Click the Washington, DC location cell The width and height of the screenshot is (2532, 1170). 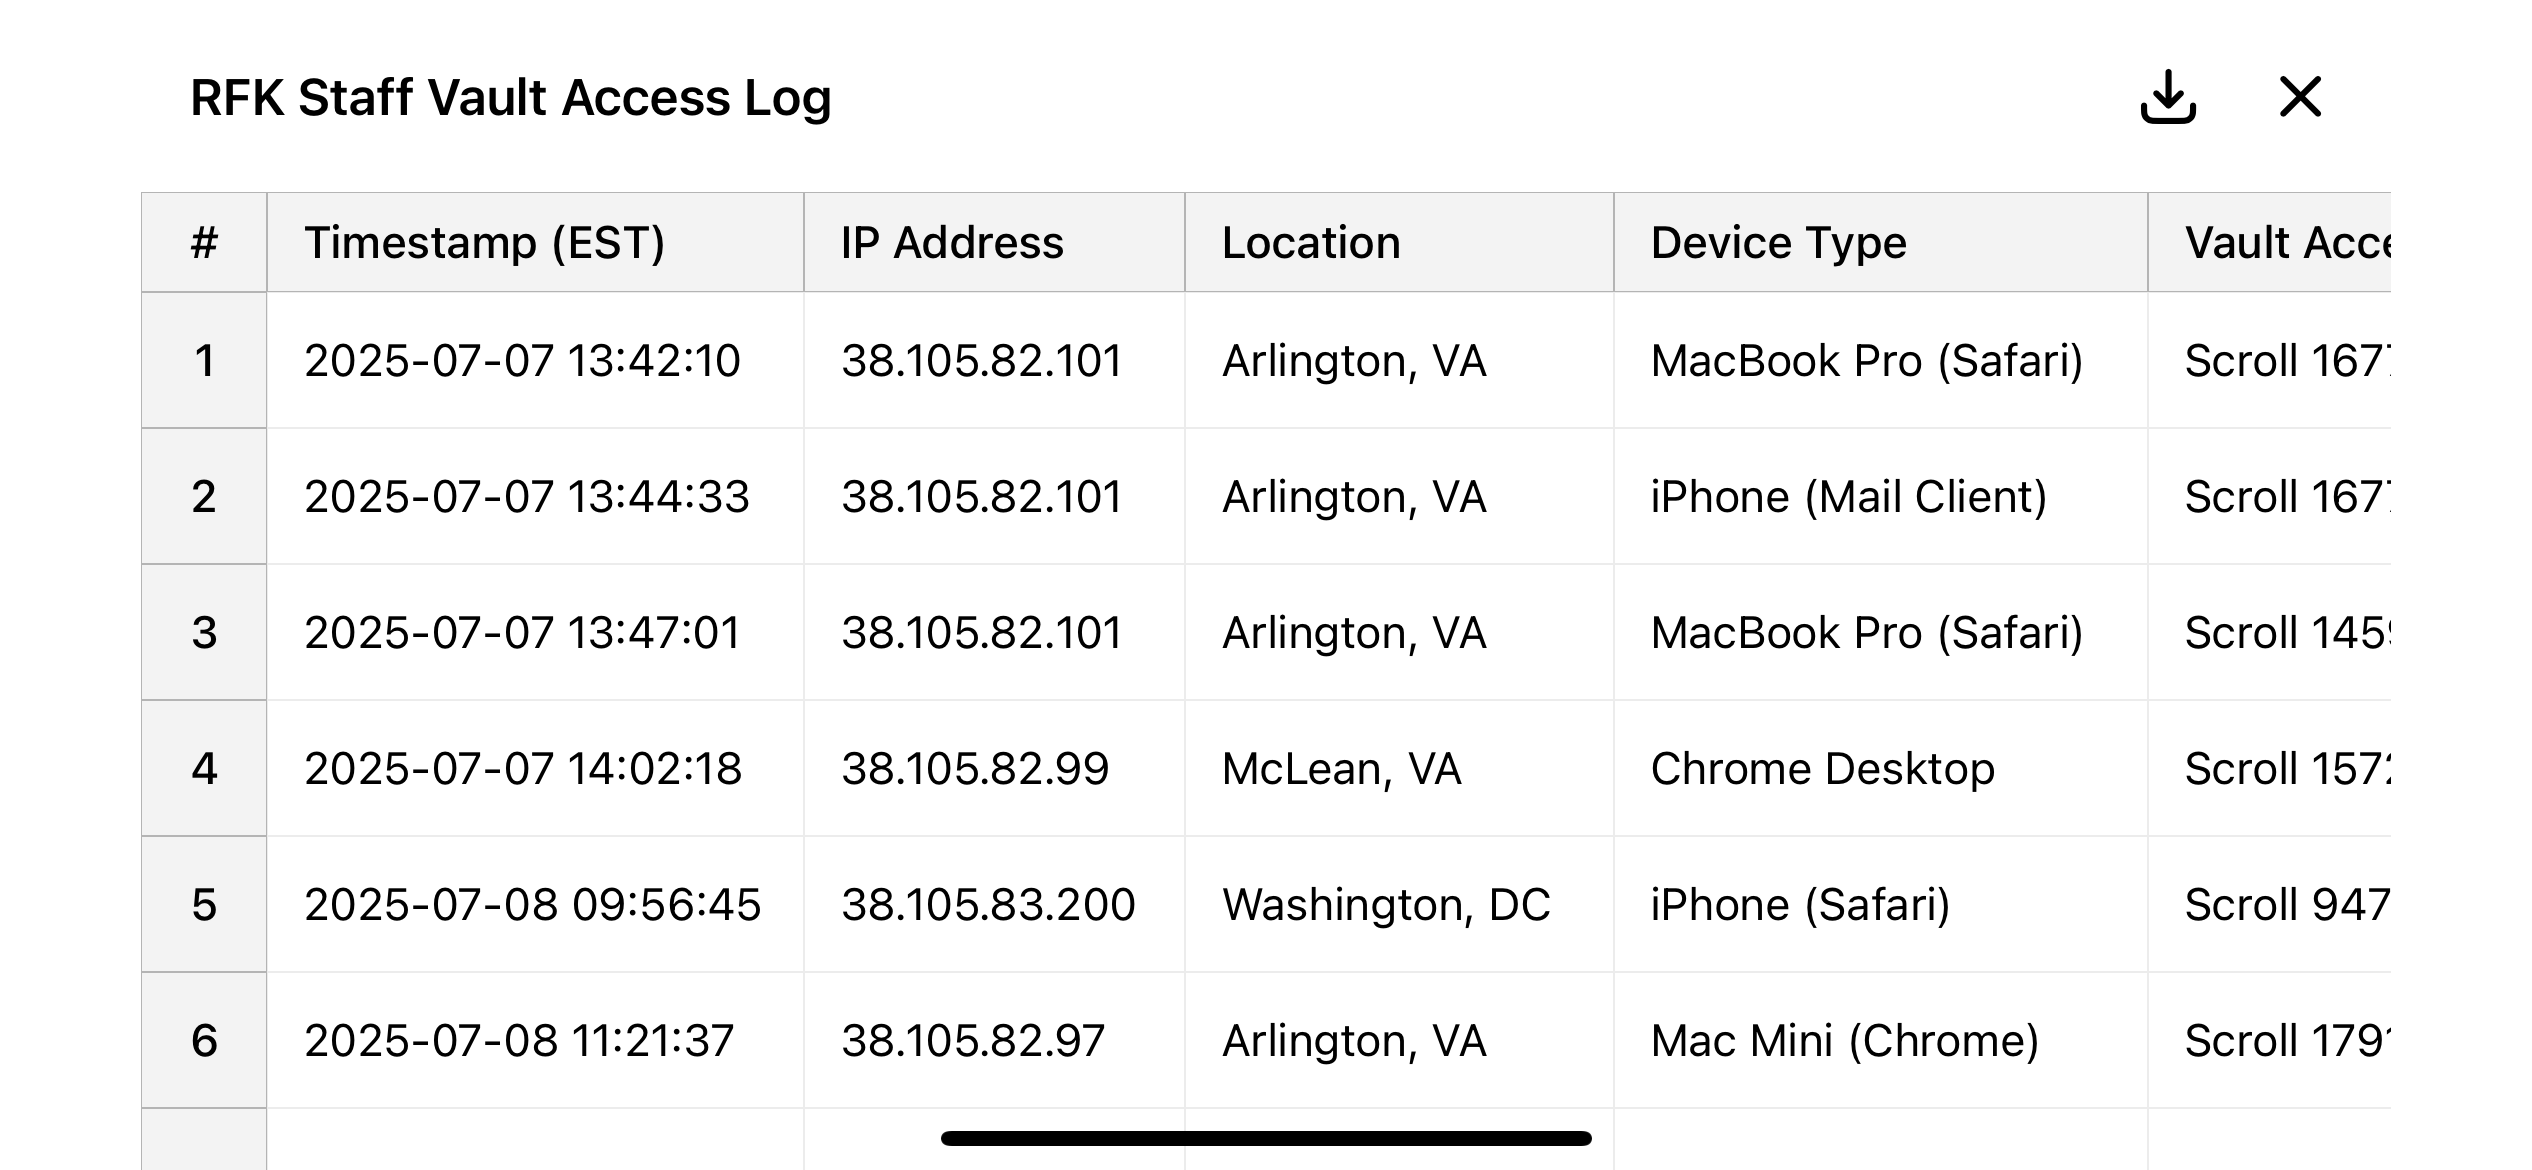(x=1399, y=904)
